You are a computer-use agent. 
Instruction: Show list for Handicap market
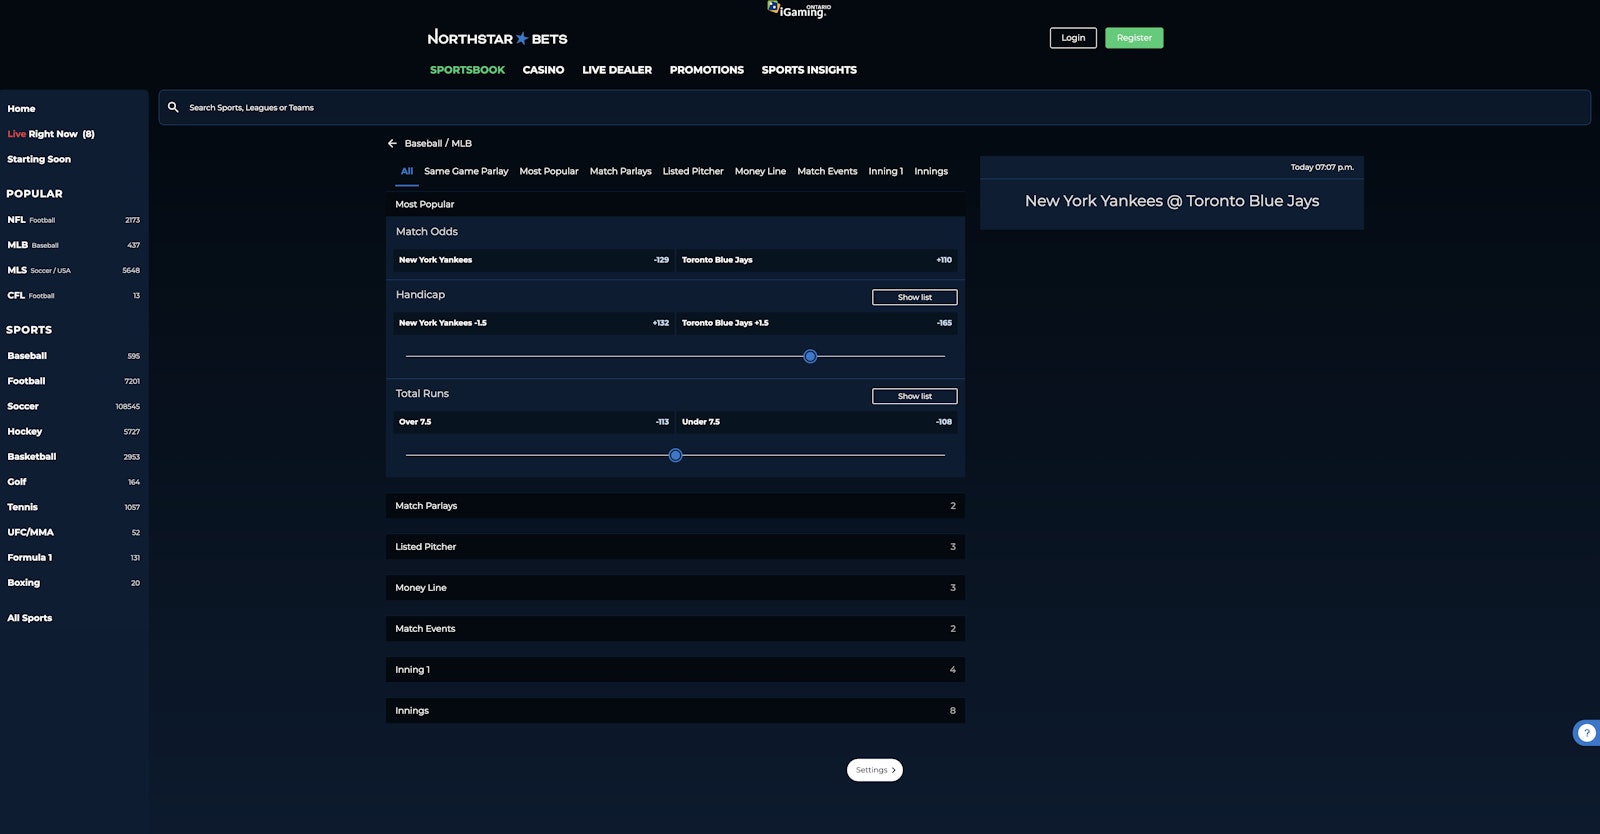[914, 297]
